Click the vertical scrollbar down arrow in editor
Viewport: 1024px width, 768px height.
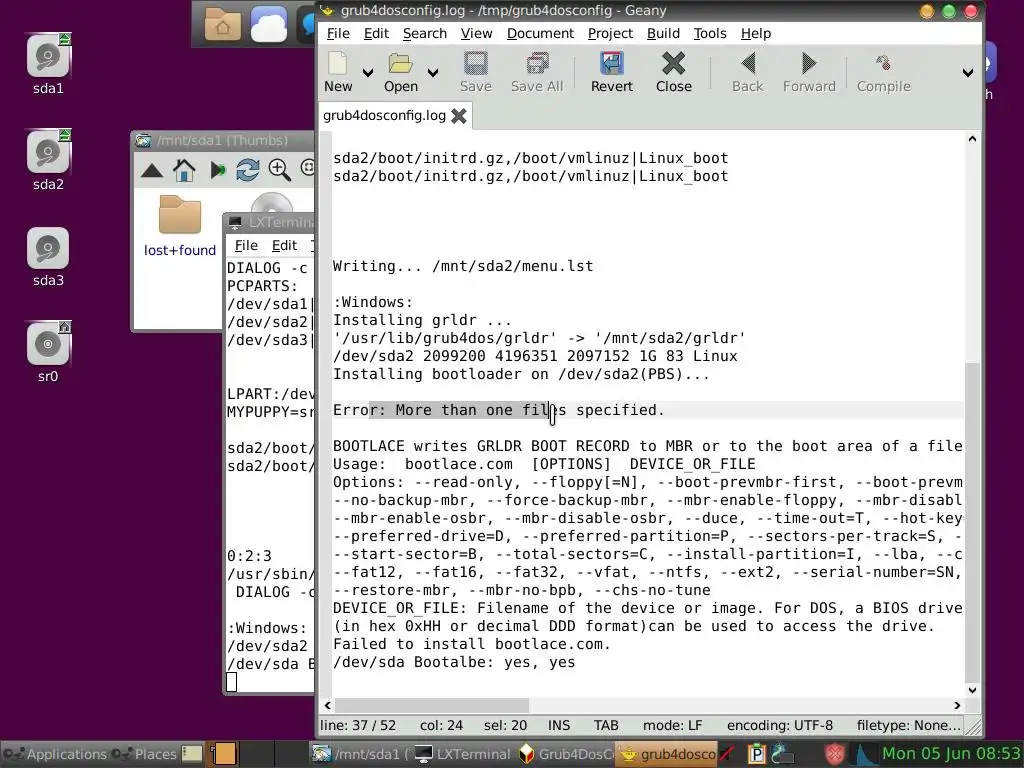972,690
